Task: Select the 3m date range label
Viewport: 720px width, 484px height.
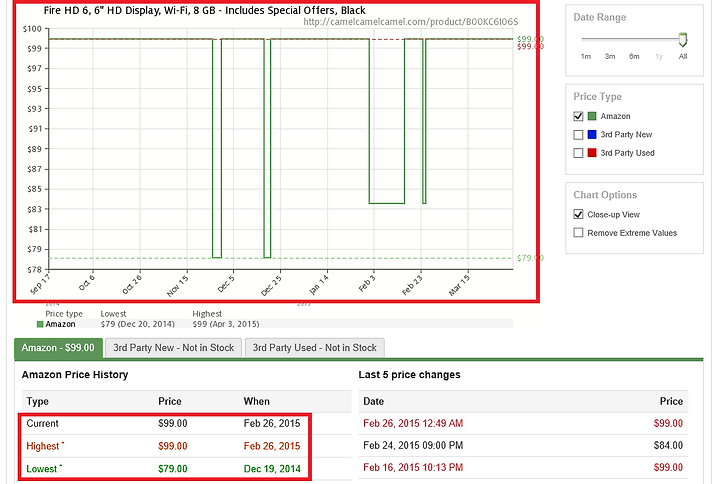Action: [610, 56]
